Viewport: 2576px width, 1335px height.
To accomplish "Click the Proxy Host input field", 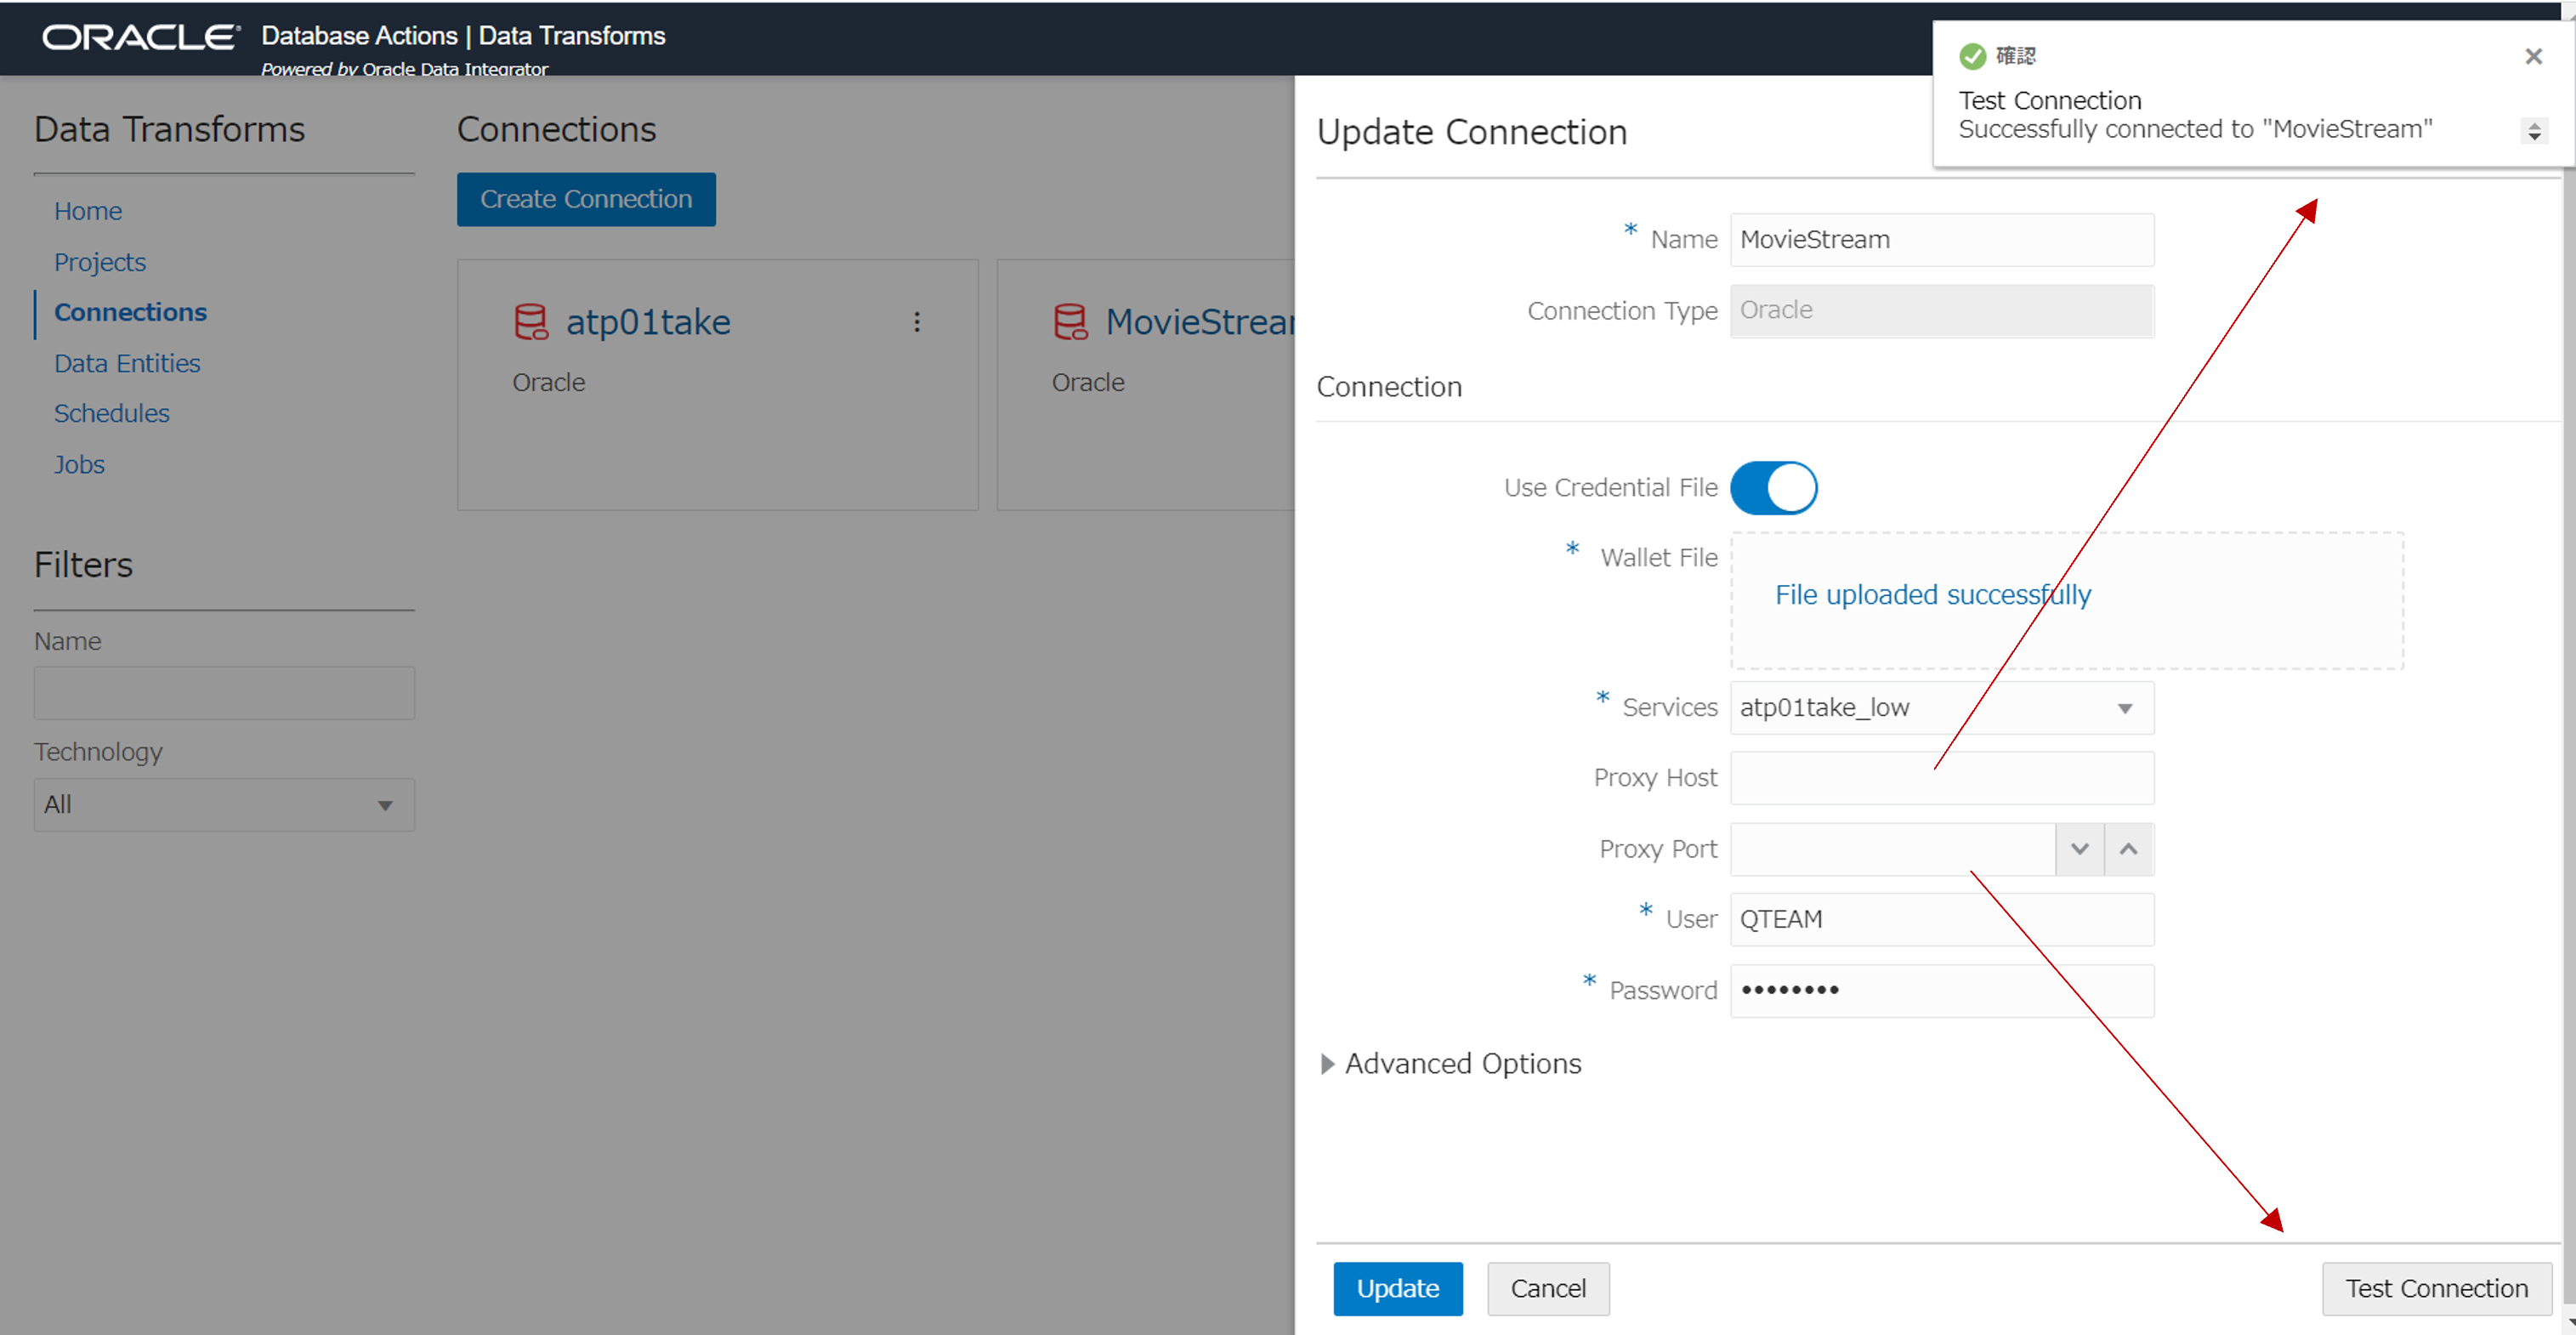I will 1941,778.
